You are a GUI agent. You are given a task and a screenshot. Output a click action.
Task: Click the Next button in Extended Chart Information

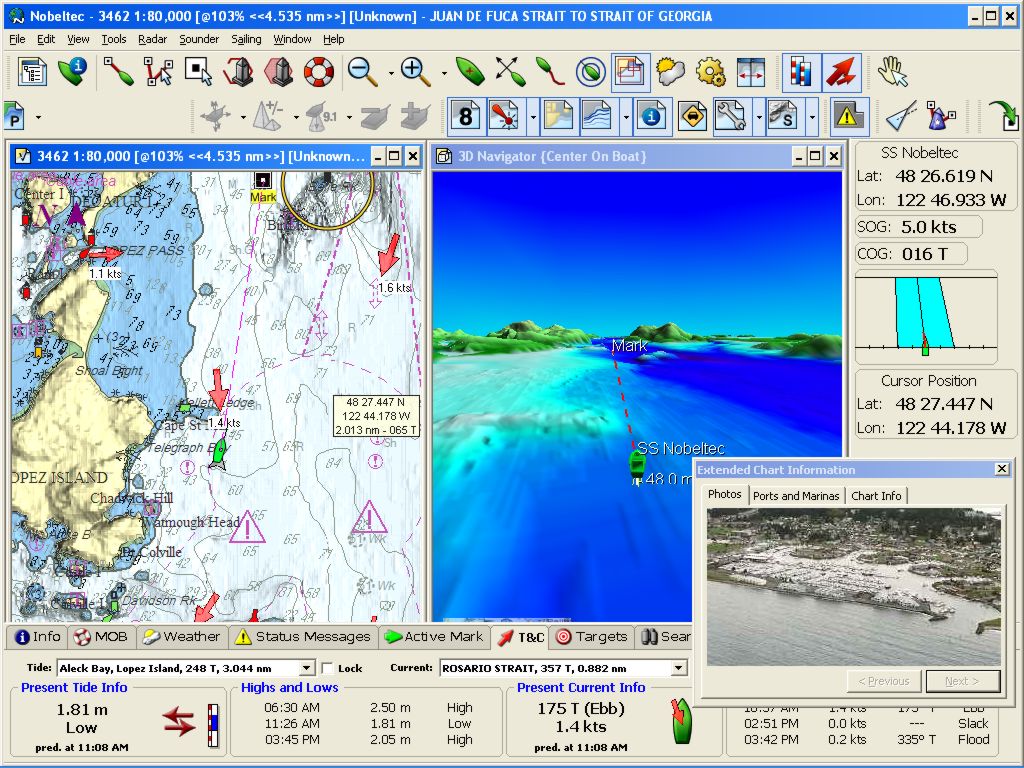(x=963, y=681)
